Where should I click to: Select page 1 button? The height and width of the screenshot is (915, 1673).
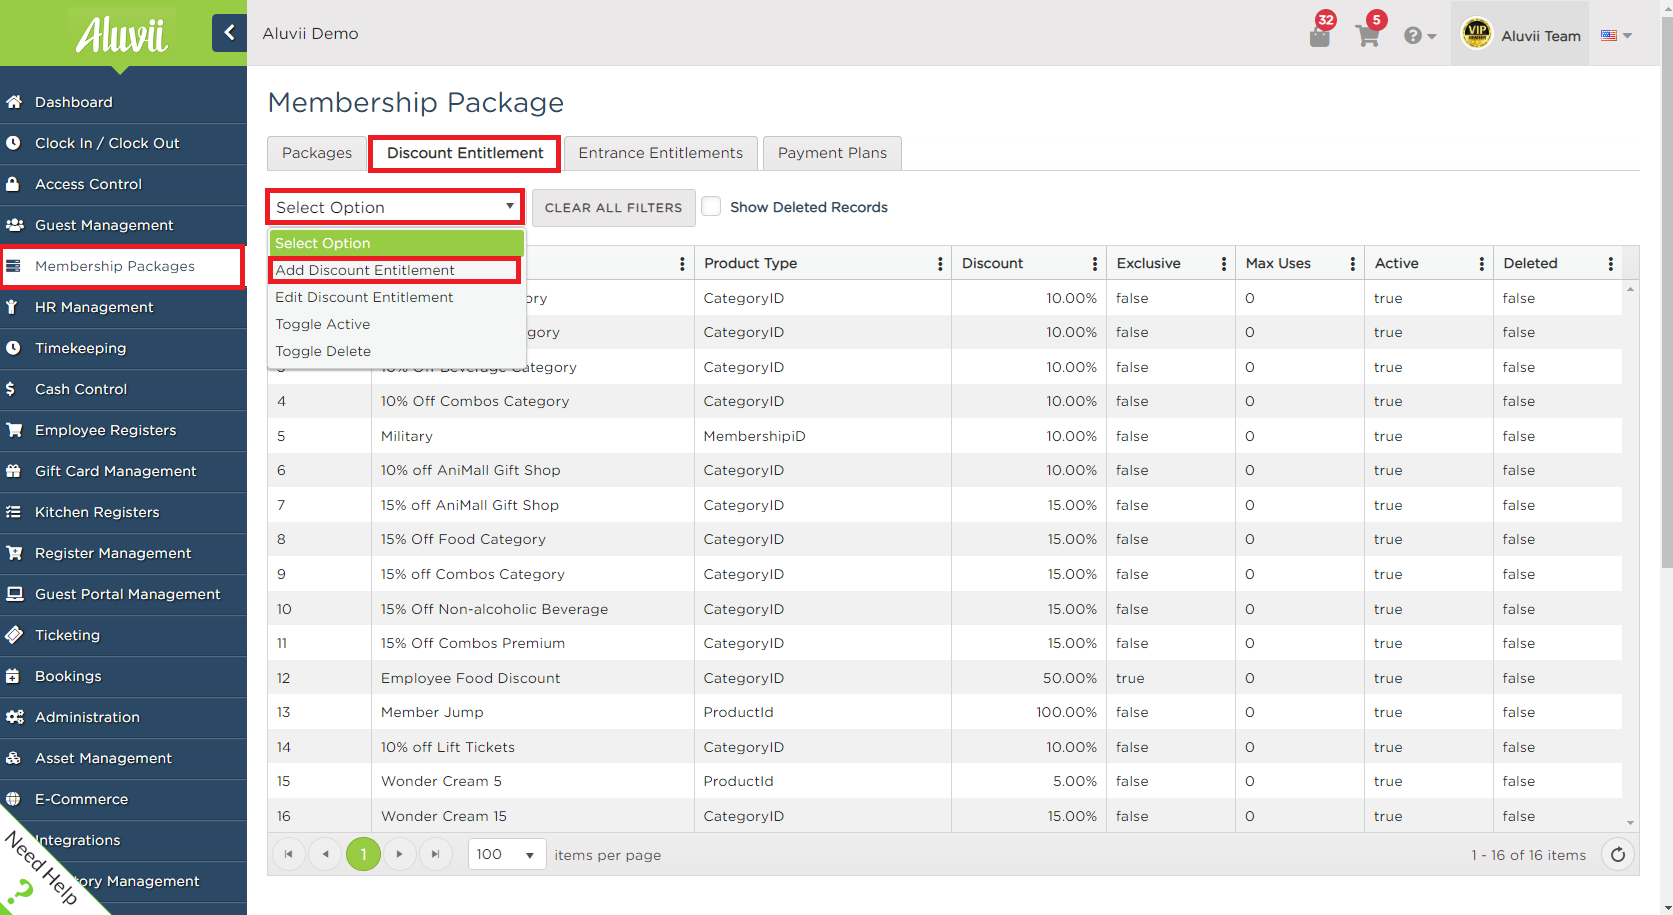pos(363,854)
